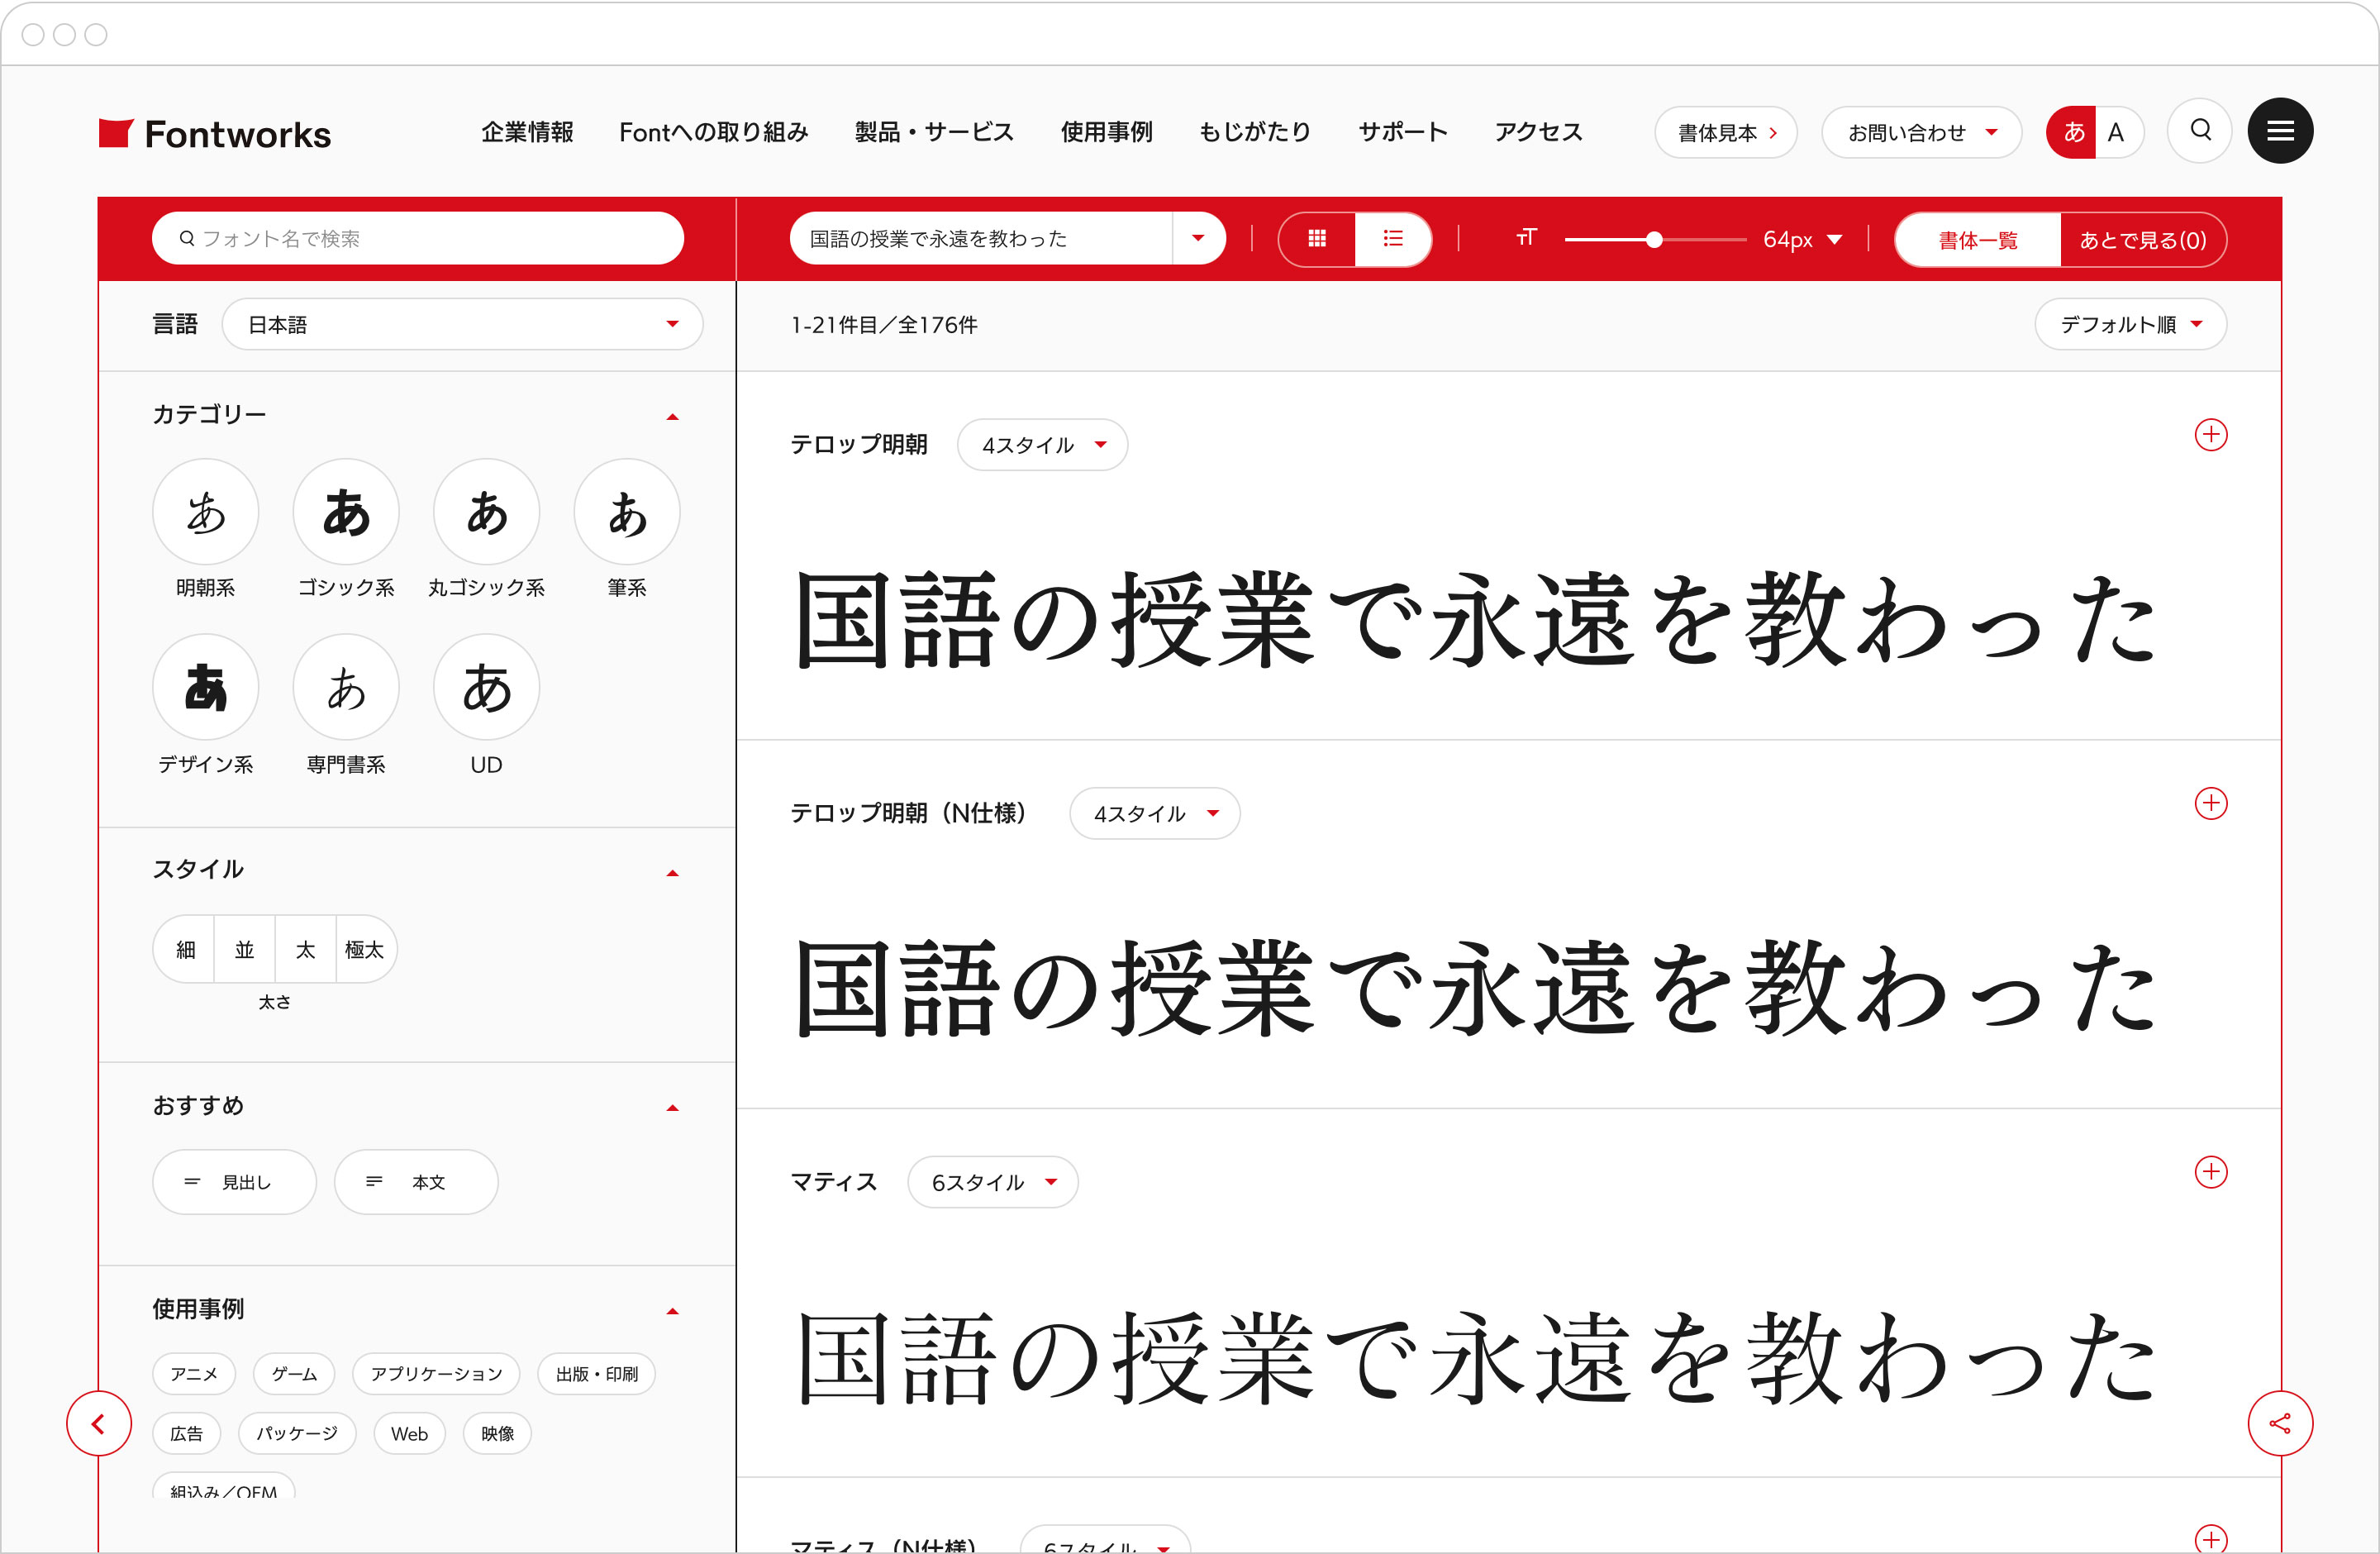Switch language display to A (English)
The width and height of the screenshot is (2380, 1554).
click(x=2117, y=131)
